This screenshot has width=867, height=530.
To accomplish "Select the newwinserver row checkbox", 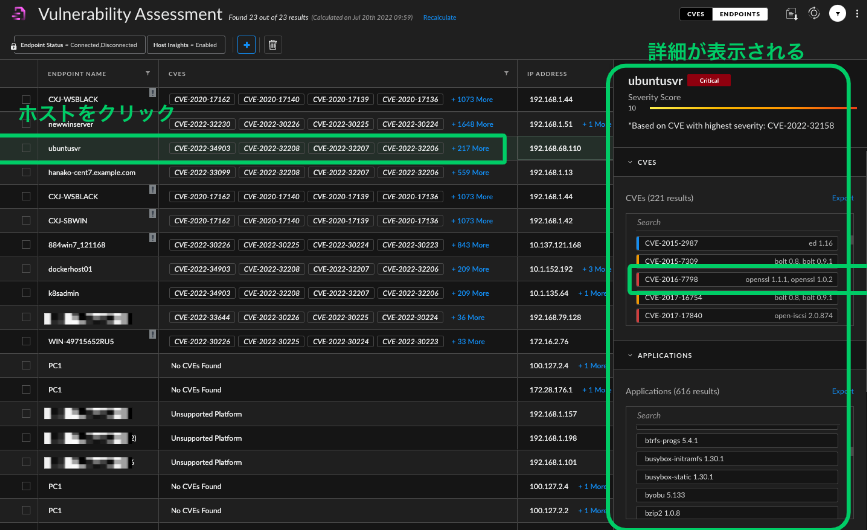I will click(27, 124).
